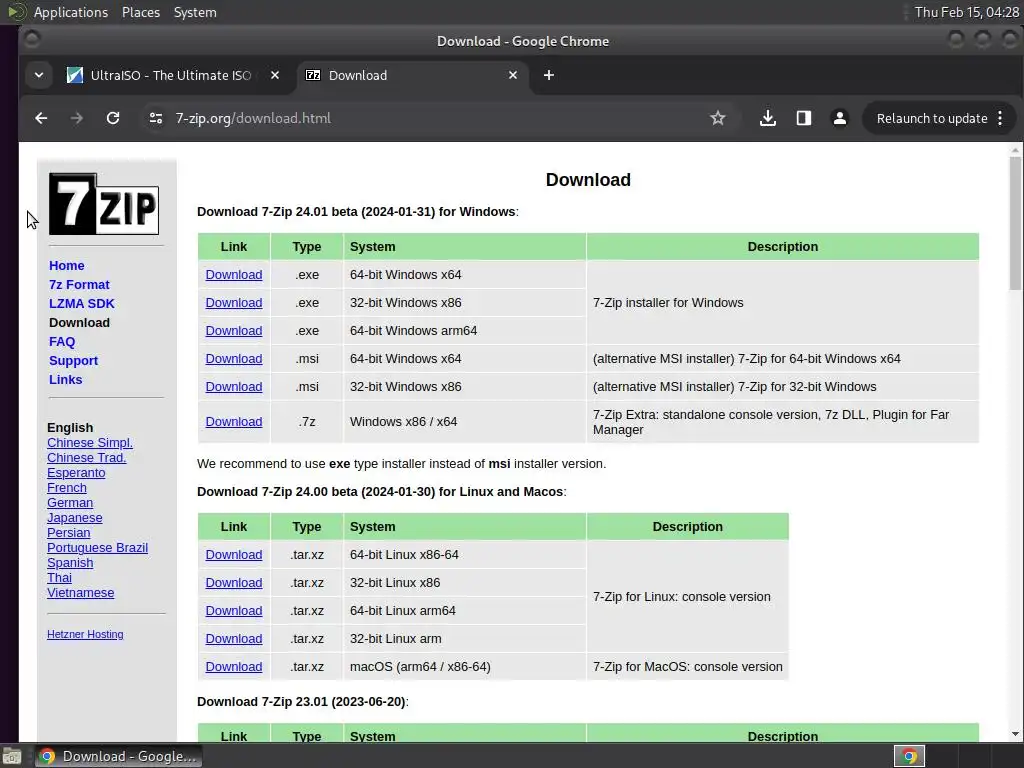The image size is (1024, 768).
Task: Switch language to Chinese Simpl.
Action: click(x=89, y=442)
